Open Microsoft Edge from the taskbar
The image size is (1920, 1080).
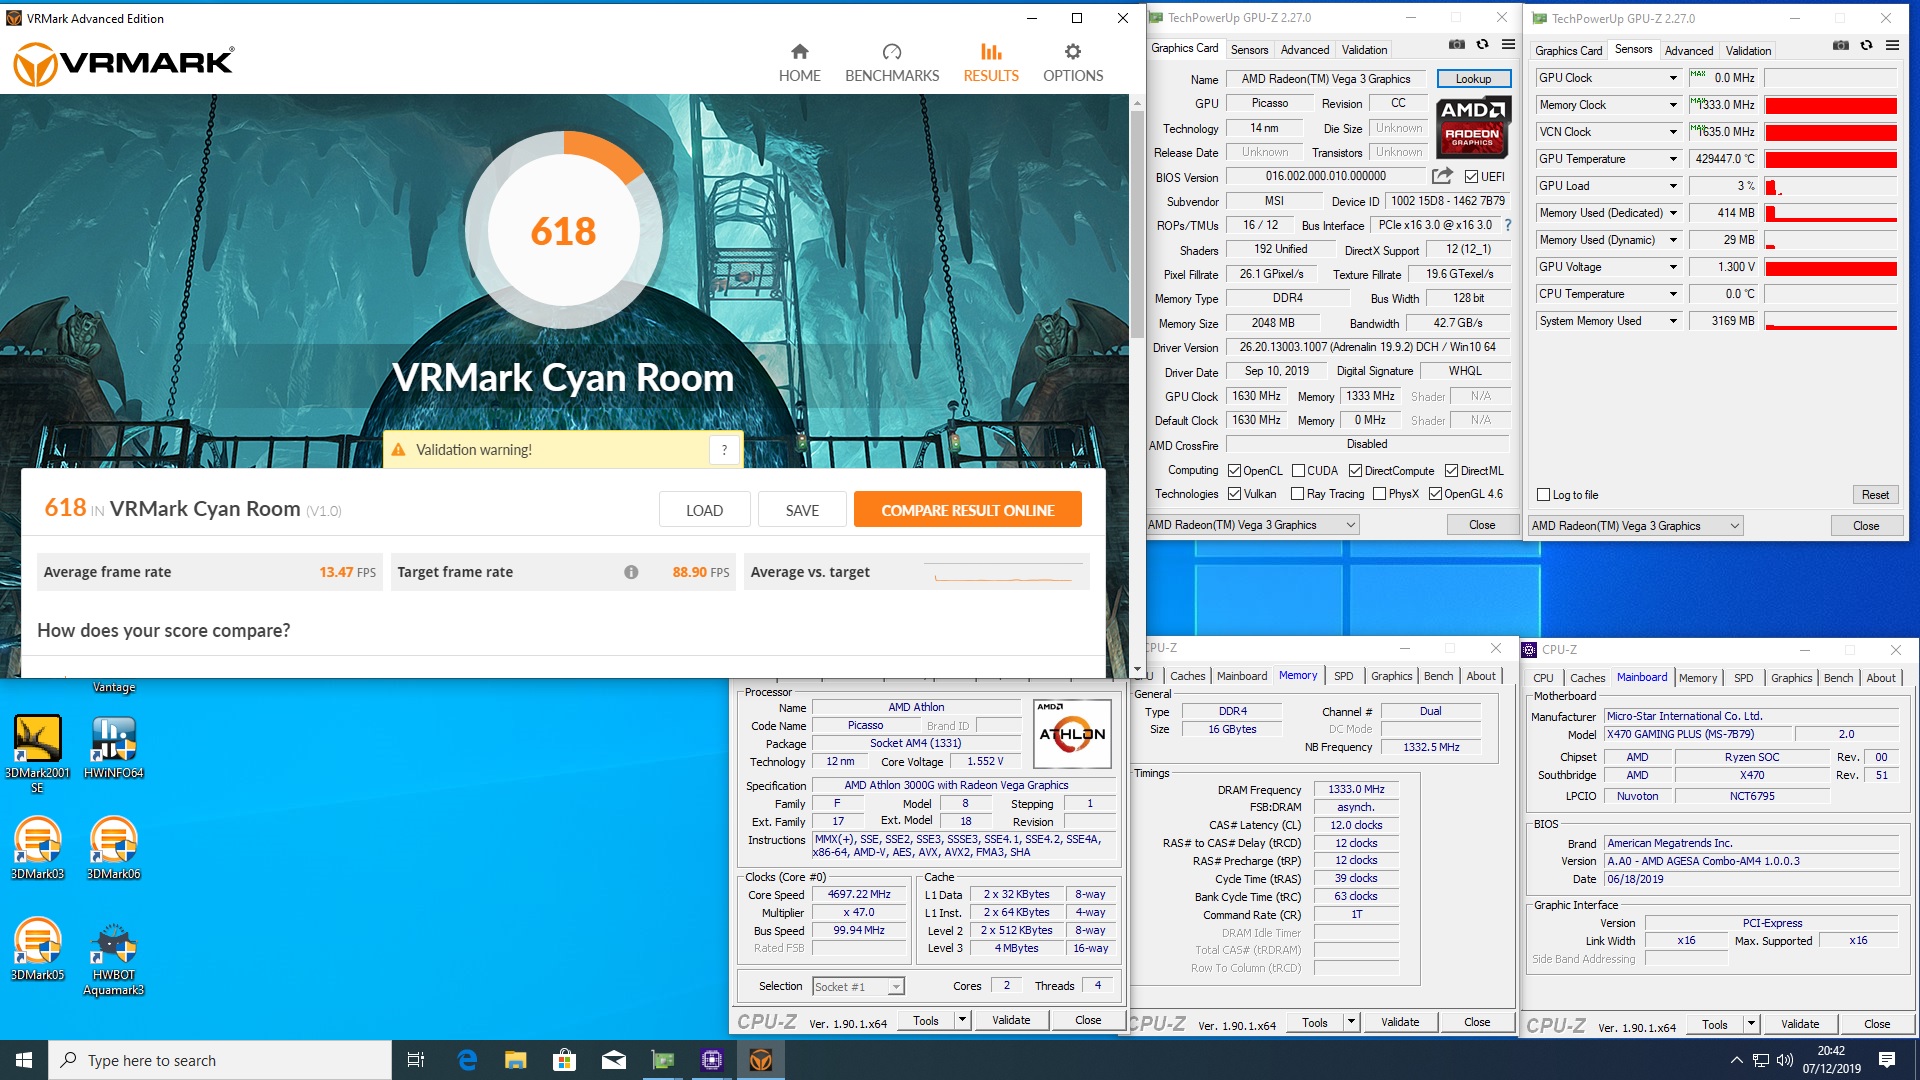tap(467, 1060)
